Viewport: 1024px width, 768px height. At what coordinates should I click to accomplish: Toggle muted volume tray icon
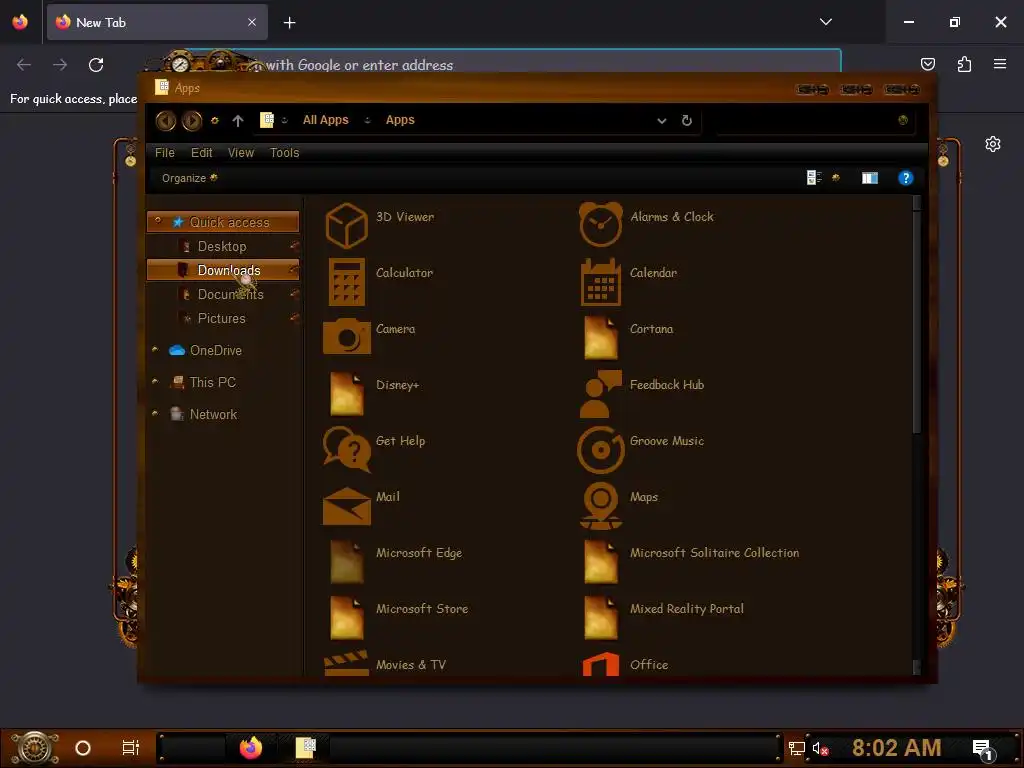[x=820, y=748]
